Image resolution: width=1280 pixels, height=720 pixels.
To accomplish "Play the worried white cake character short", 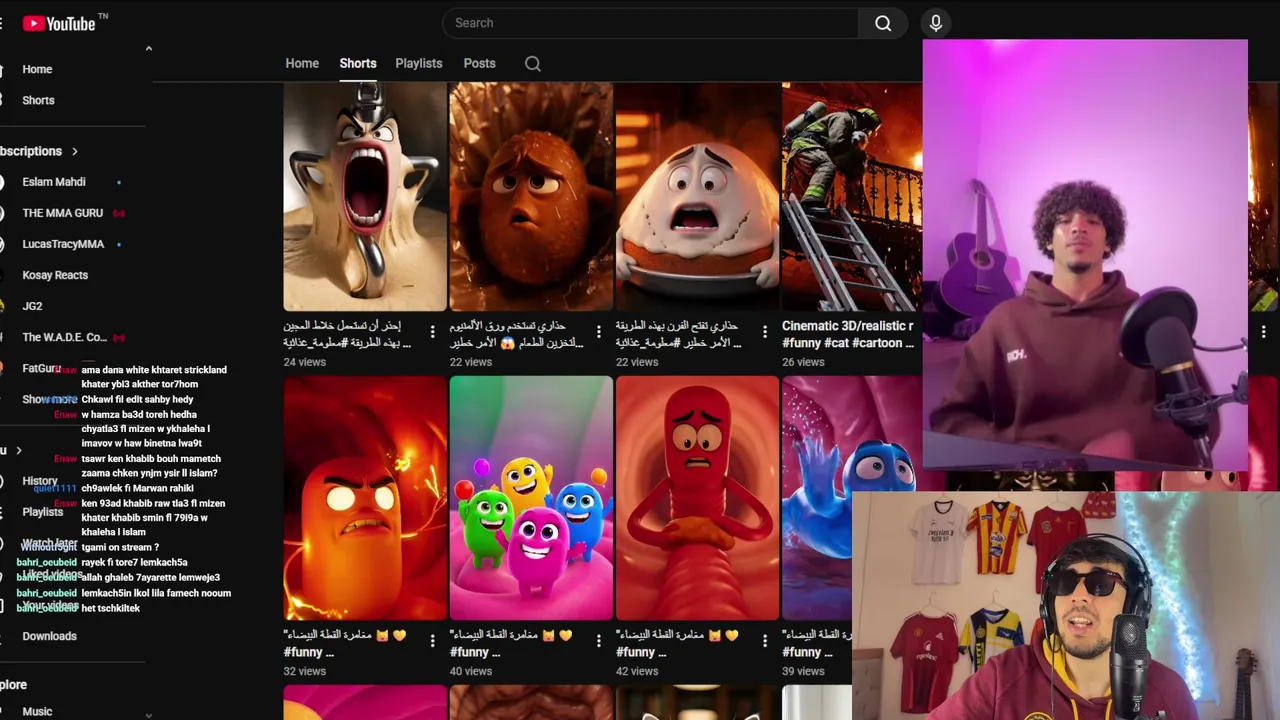I will 697,196.
